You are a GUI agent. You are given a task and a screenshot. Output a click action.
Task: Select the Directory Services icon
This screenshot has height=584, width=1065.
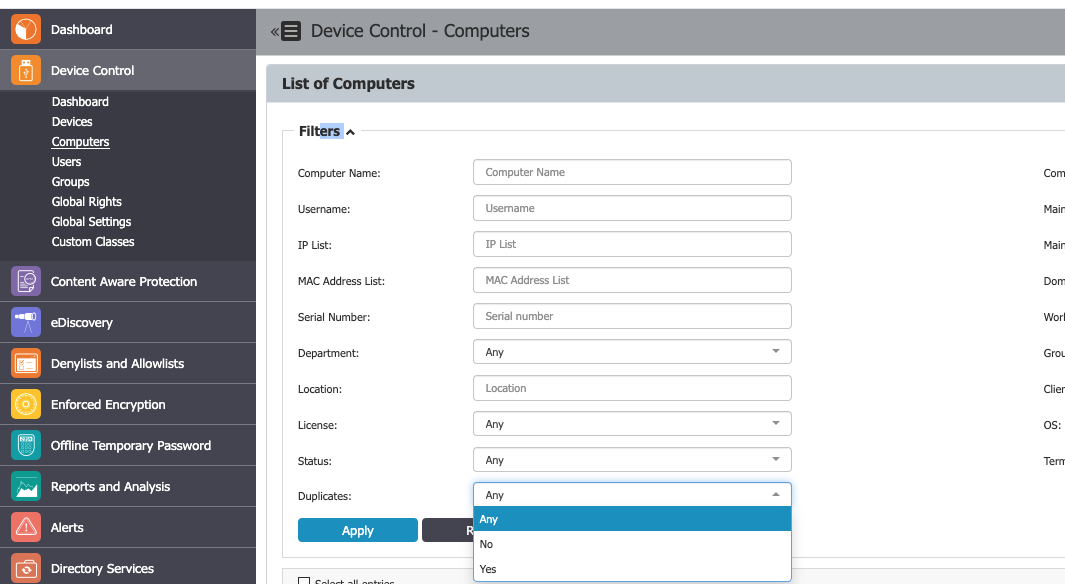click(x=24, y=568)
